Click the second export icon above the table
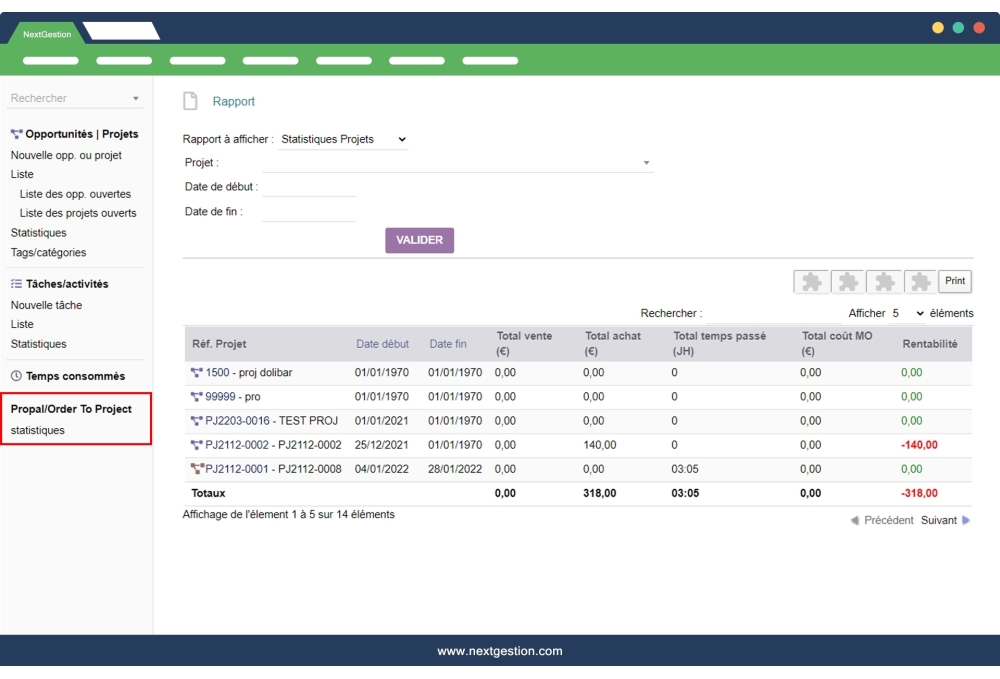Screen dimensions: 1000x679 (846, 281)
